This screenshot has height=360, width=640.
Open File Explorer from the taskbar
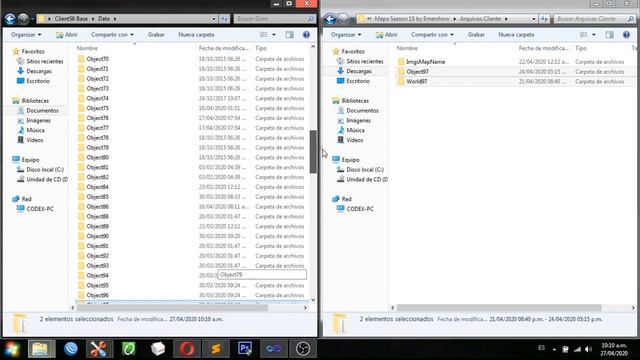coord(41,349)
